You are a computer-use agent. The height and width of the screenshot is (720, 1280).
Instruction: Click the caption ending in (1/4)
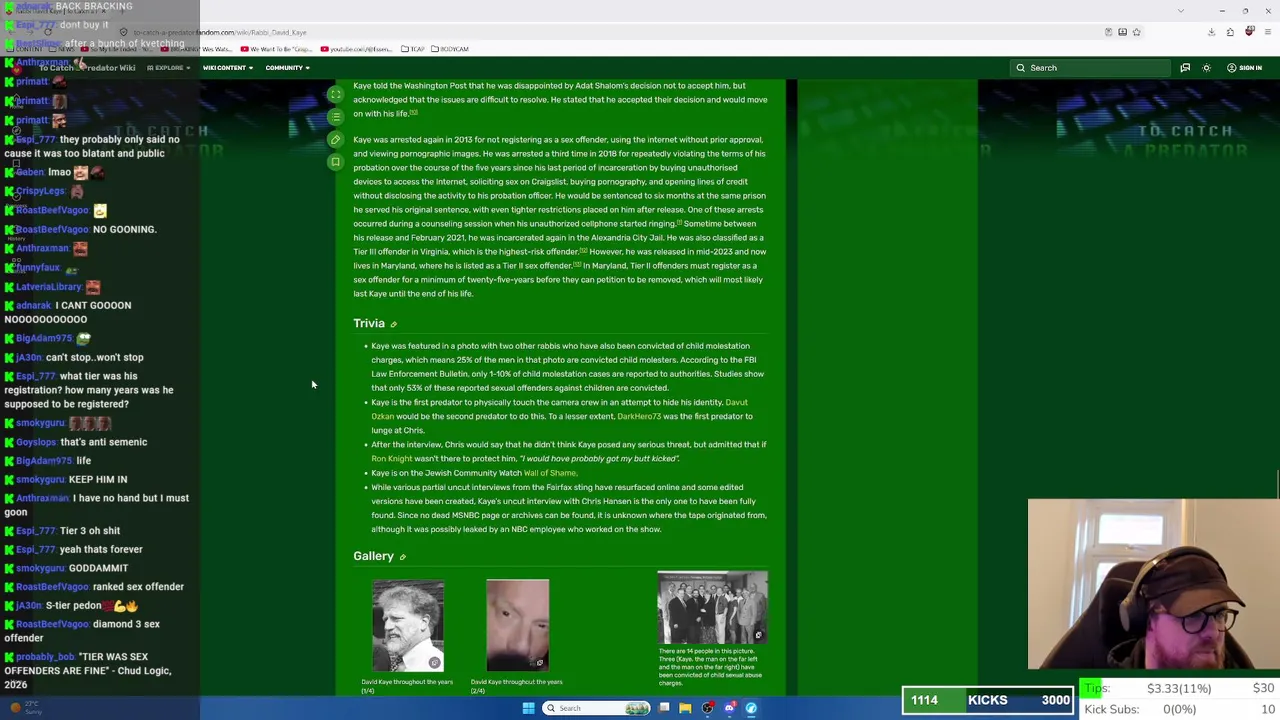(x=407, y=686)
